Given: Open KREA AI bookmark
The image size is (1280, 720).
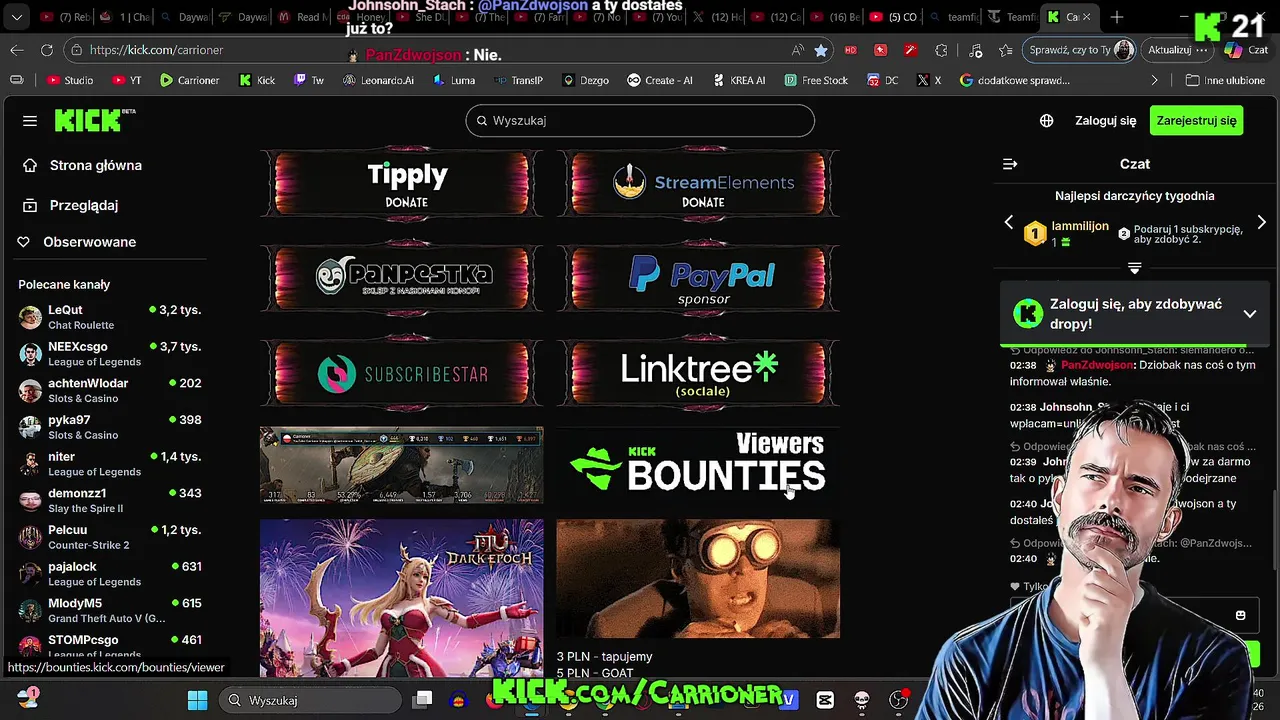Looking at the screenshot, I should pyautogui.click(x=738, y=80).
